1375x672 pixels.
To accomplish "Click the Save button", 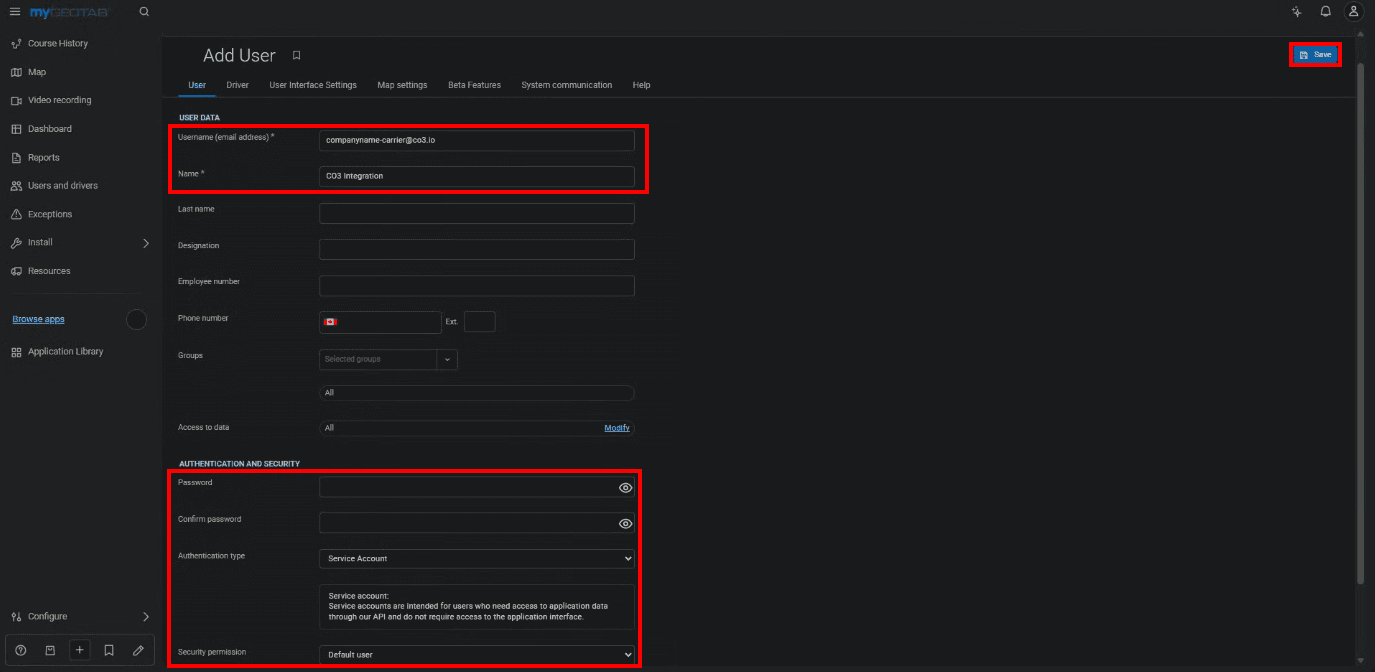I will click(1315, 55).
